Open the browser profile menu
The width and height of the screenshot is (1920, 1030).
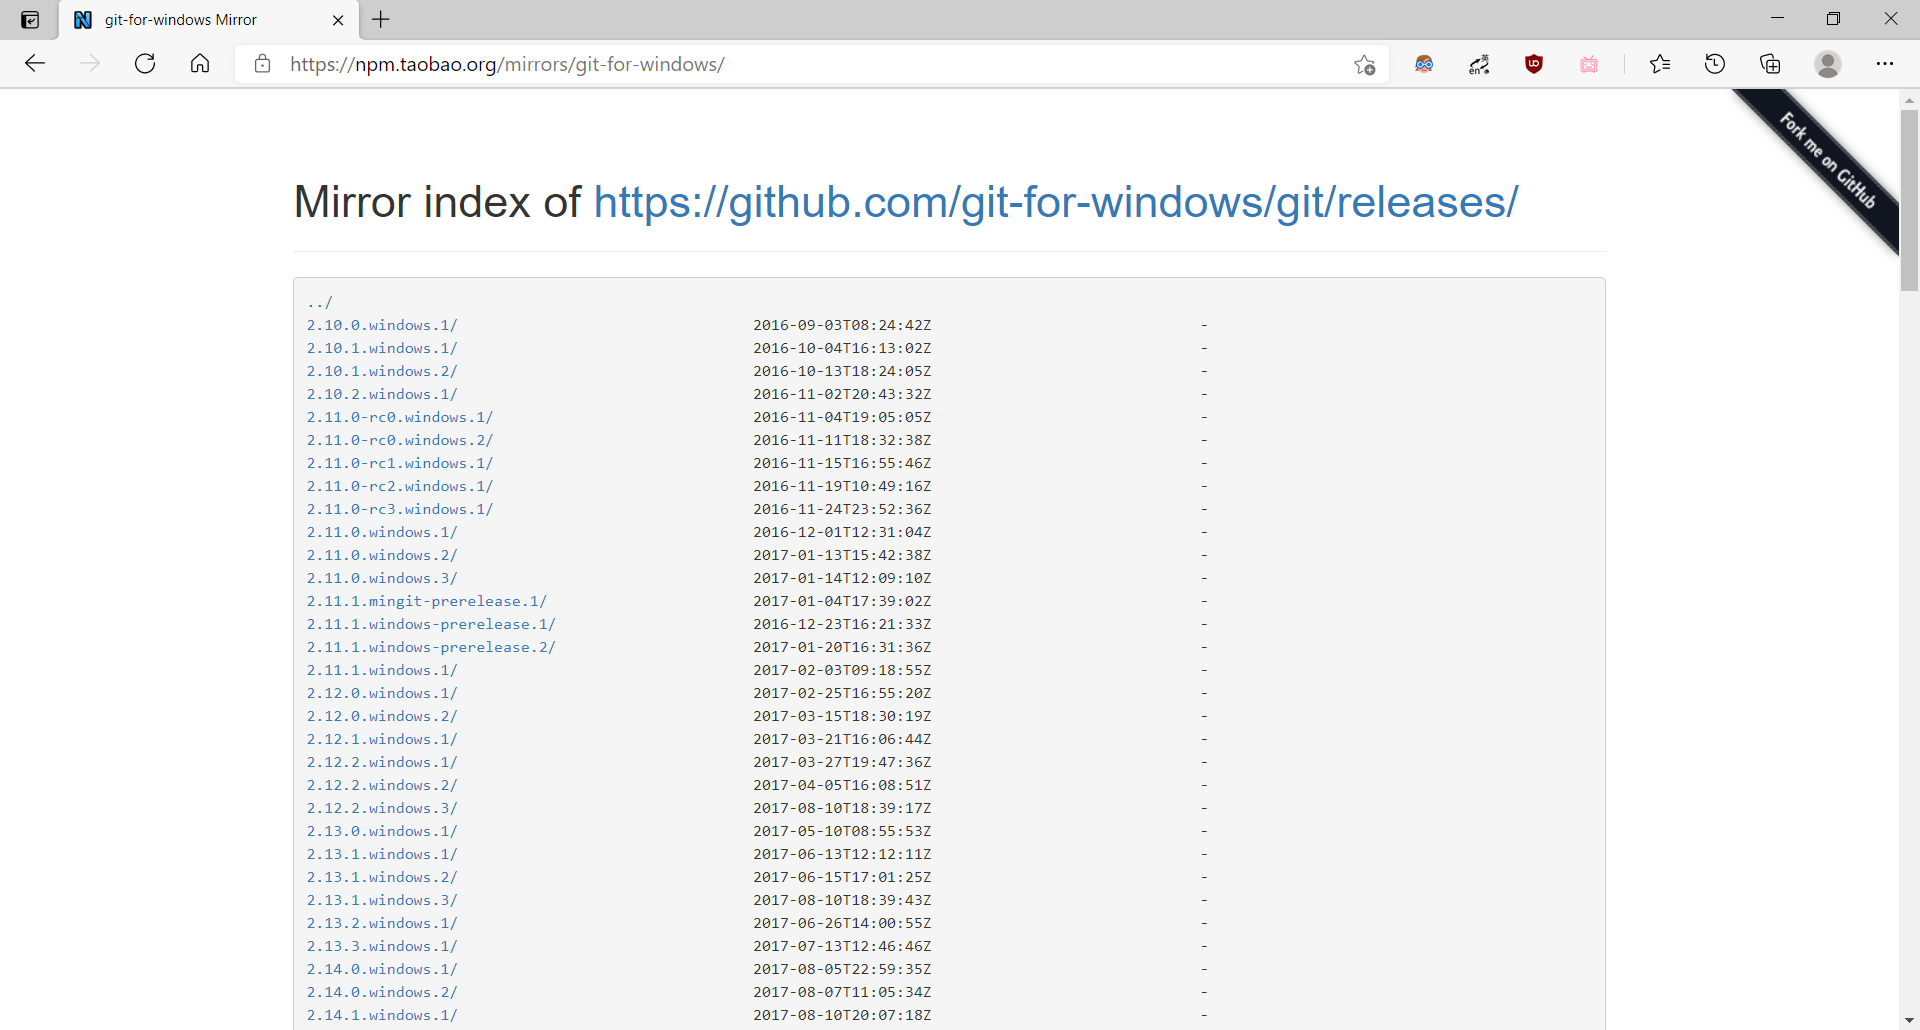[1828, 64]
